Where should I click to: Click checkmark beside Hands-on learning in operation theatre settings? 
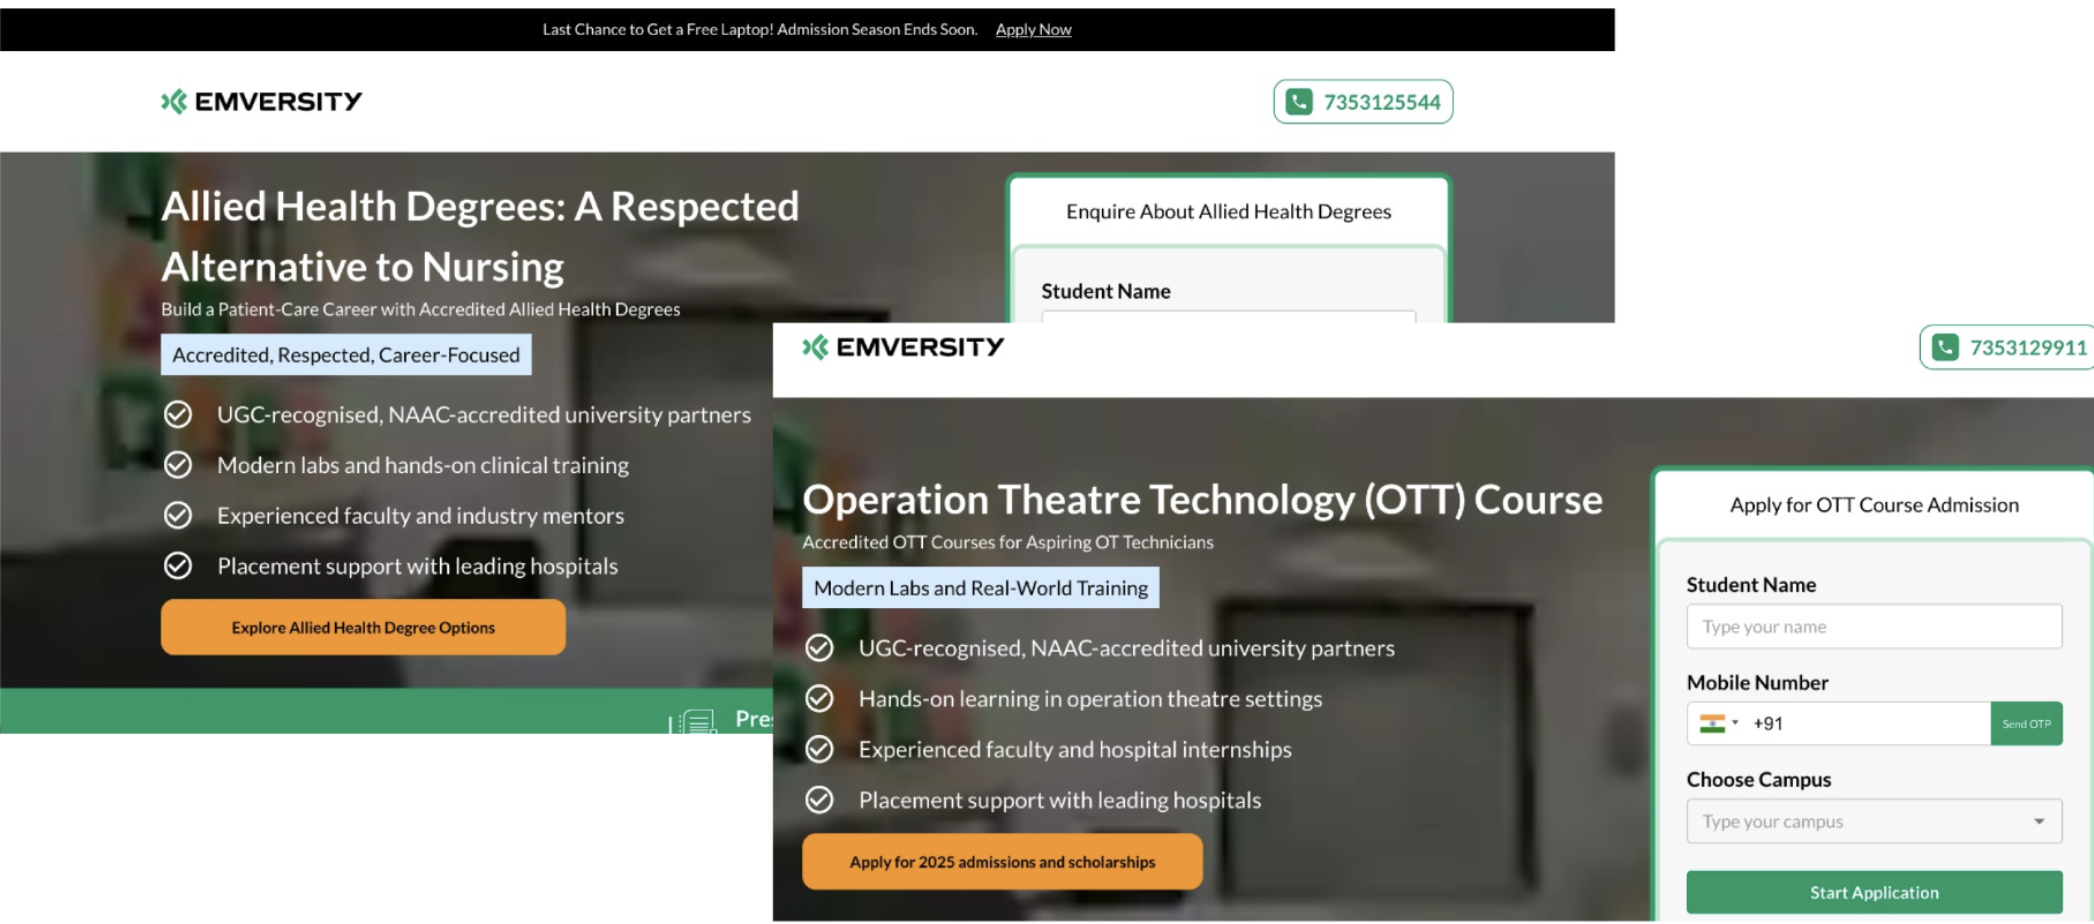tap(819, 699)
